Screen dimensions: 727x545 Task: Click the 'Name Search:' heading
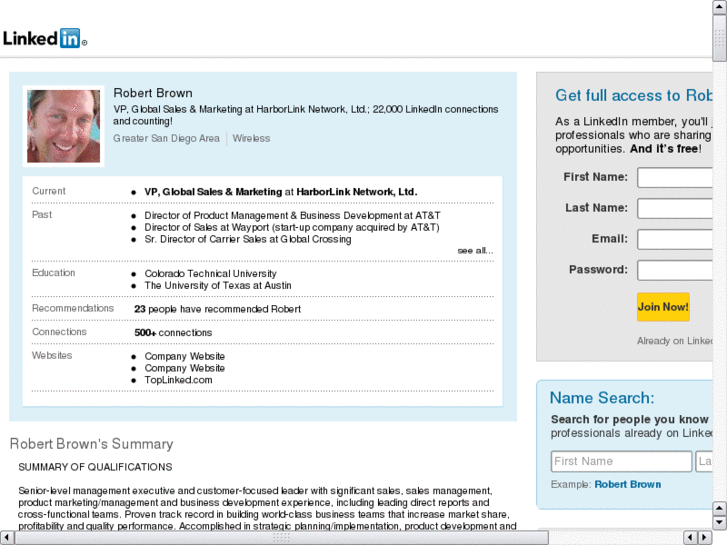point(602,398)
